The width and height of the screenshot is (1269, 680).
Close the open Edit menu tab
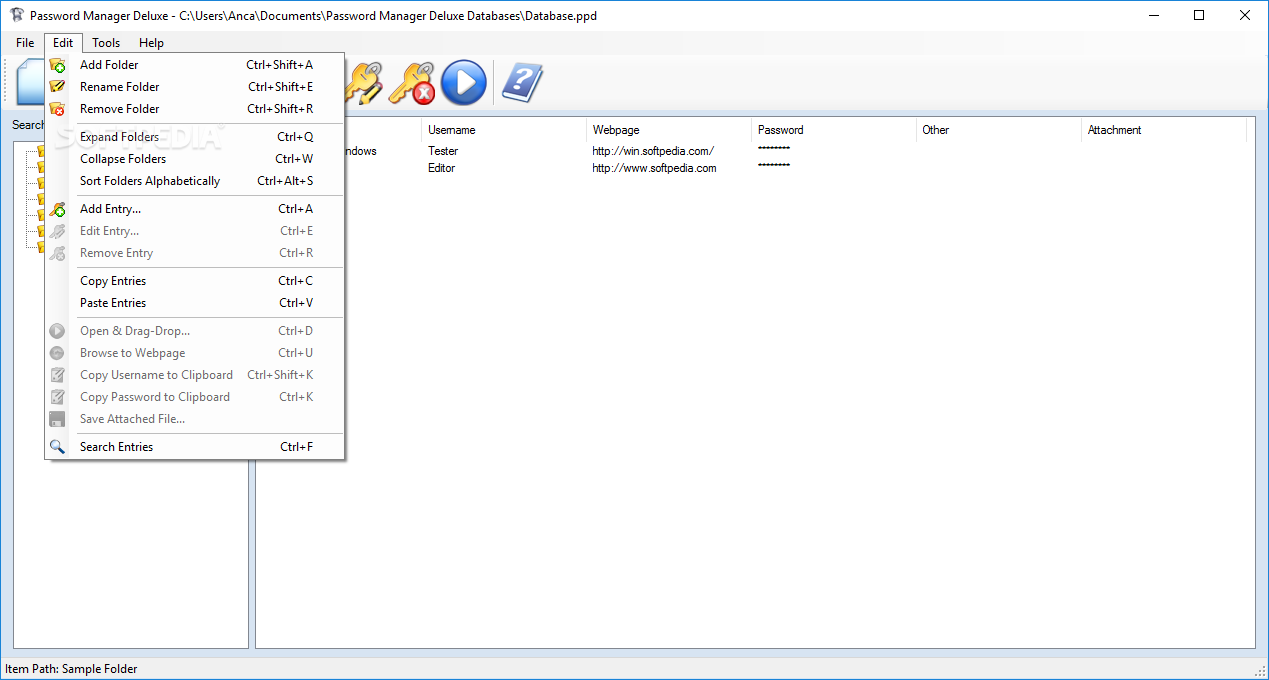point(63,43)
